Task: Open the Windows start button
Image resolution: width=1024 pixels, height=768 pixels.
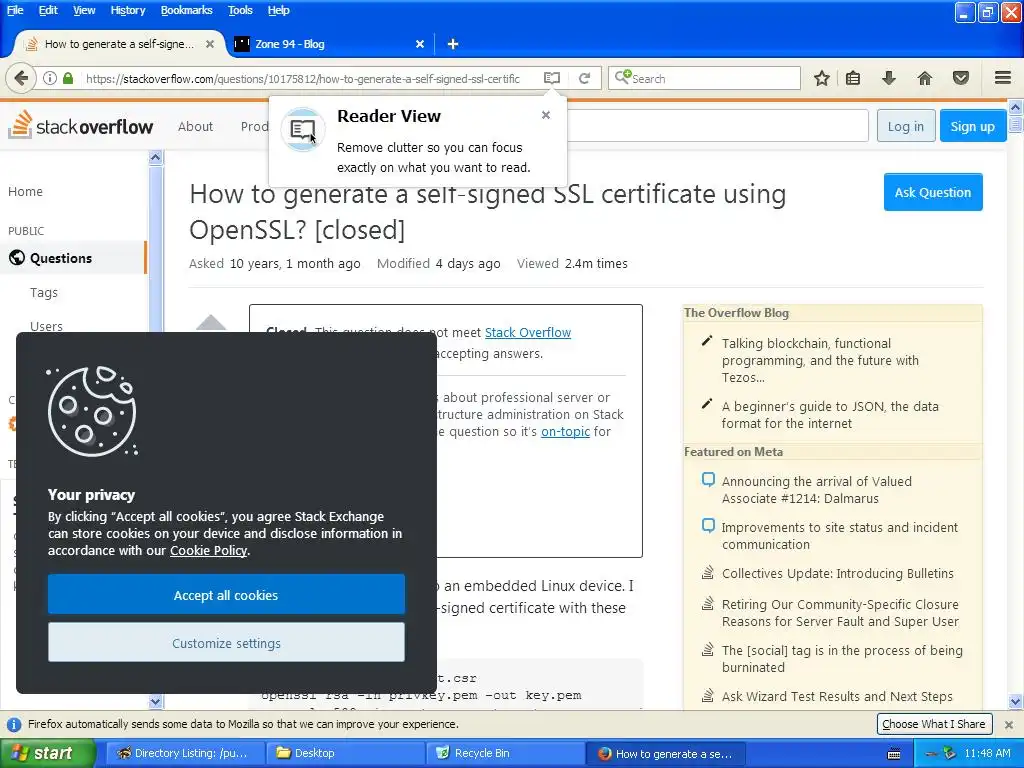Action: 47,753
